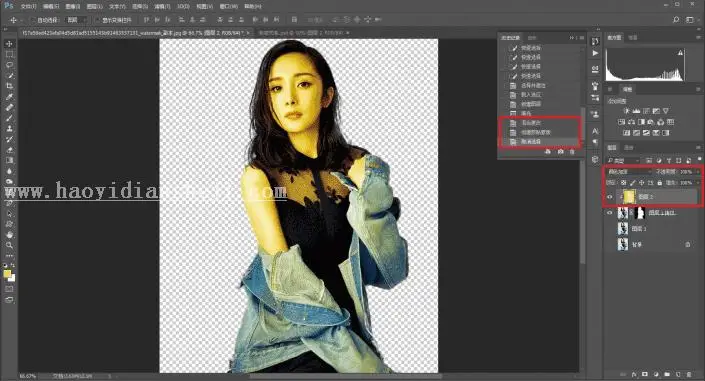Select the Gradient tool
The image size is (705, 381).
[x=9, y=161]
